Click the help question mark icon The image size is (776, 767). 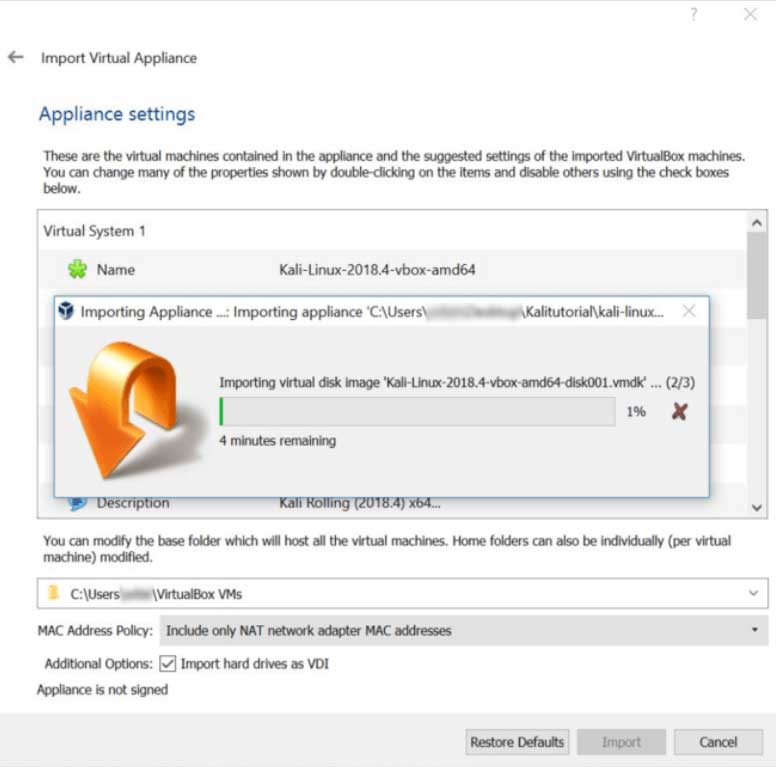click(694, 14)
